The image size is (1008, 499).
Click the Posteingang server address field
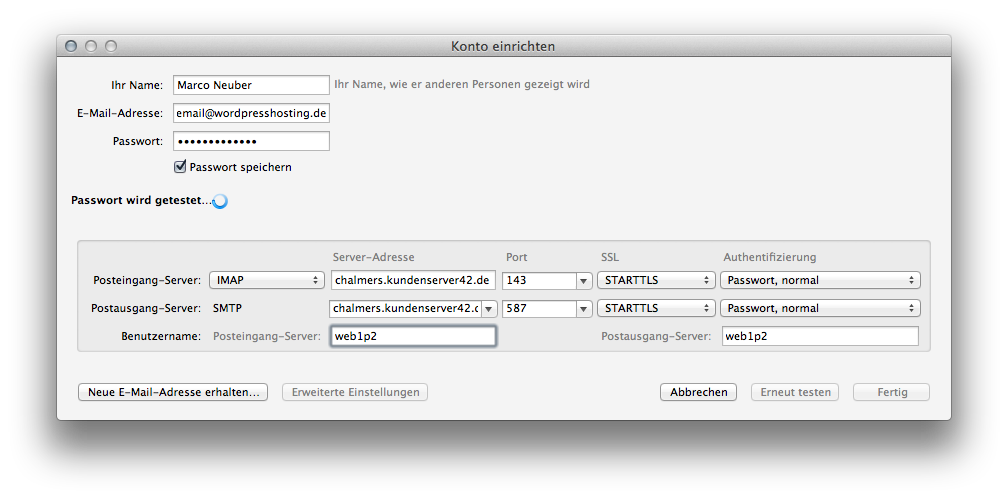pos(413,280)
